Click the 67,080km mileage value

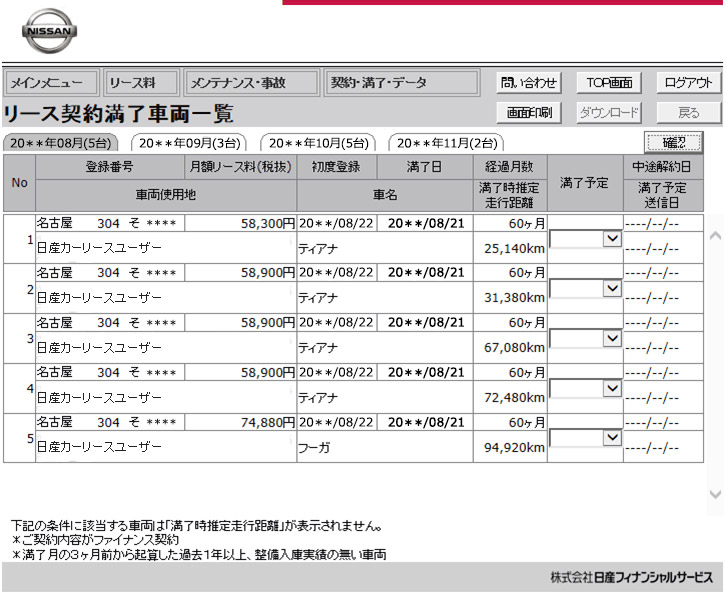click(x=514, y=348)
